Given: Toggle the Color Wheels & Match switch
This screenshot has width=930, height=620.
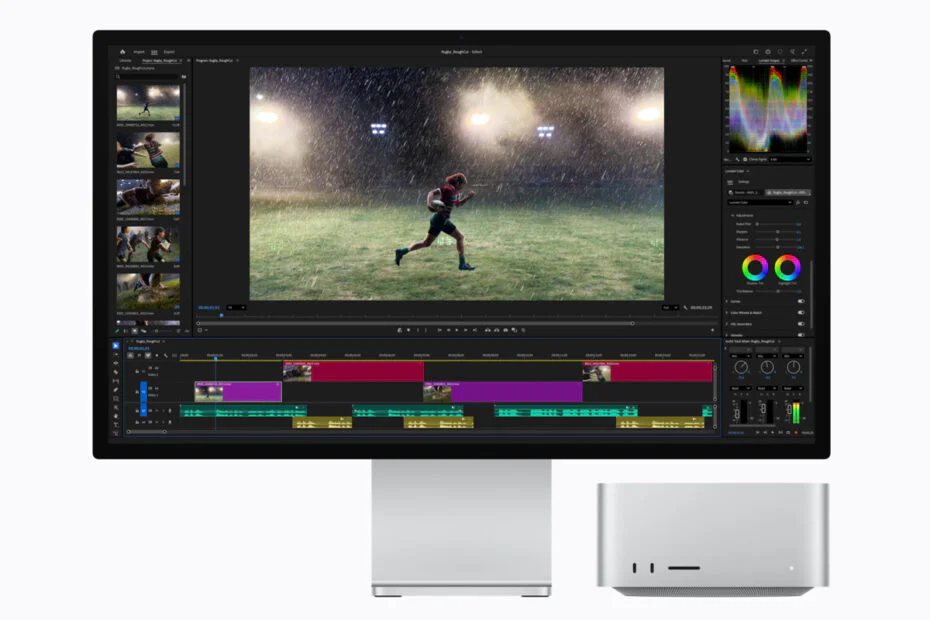Looking at the screenshot, I should point(801,313).
